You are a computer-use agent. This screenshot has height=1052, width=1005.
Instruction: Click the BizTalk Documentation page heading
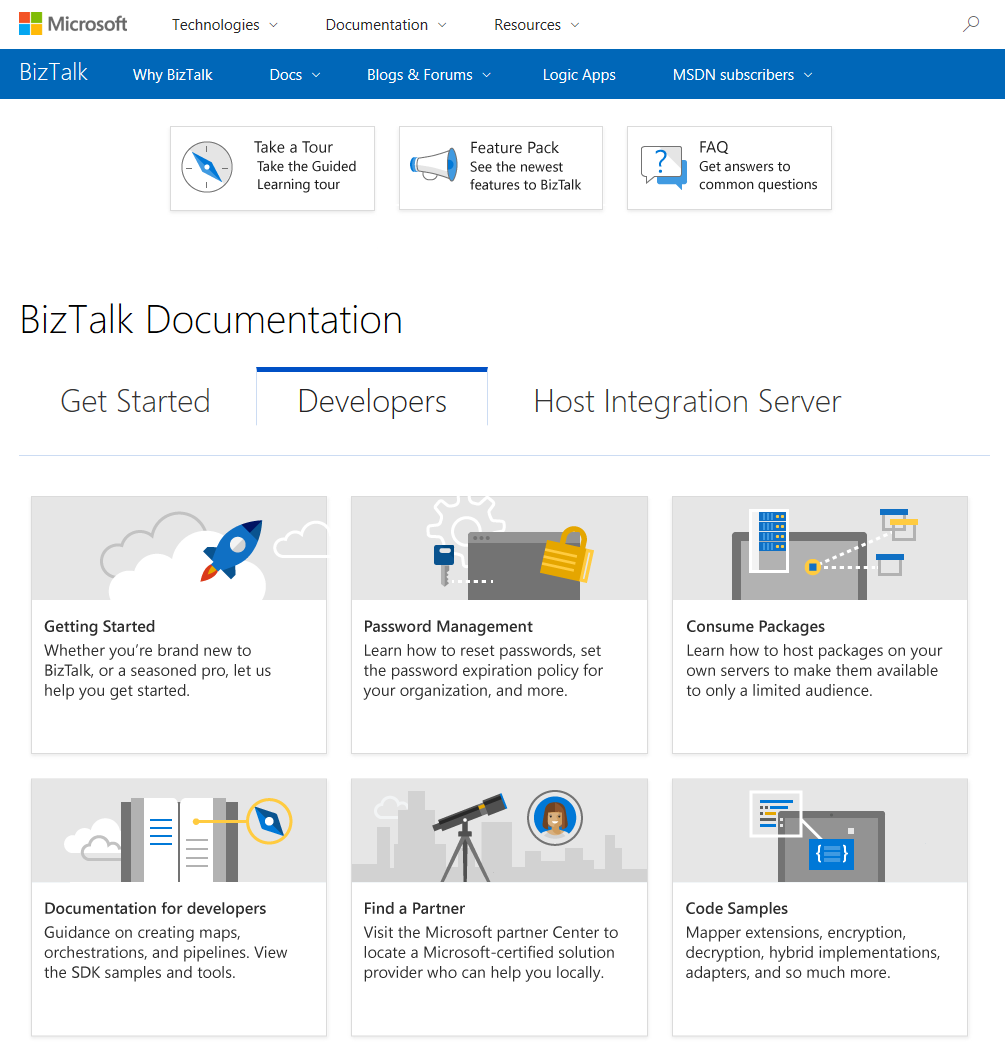point(211,319)
